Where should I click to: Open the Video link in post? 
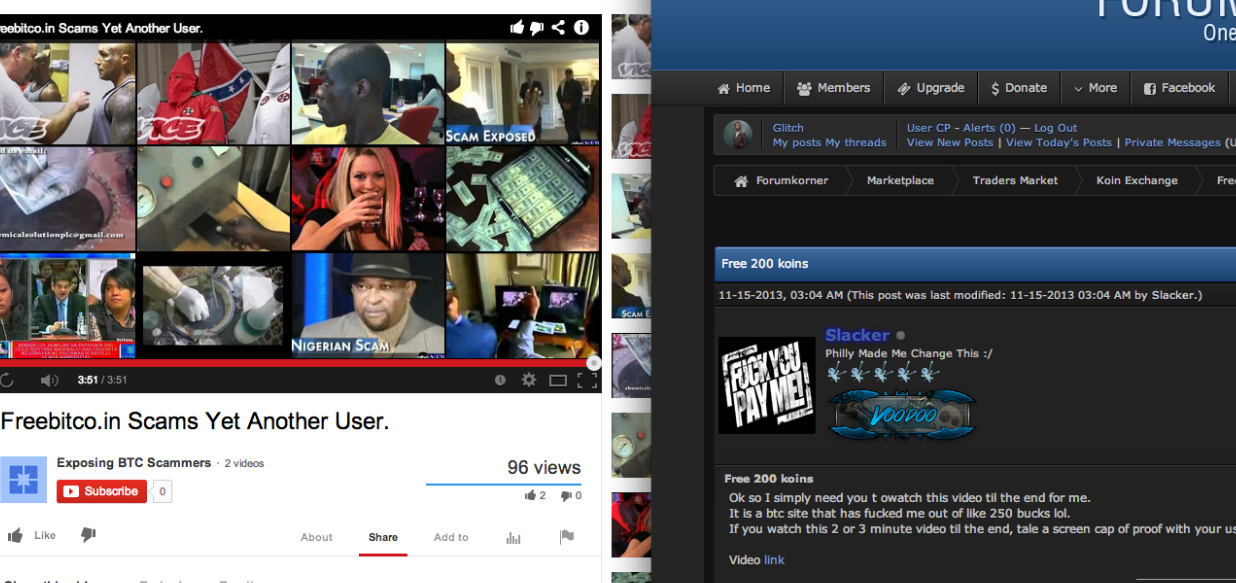click(x=775, y=560)
